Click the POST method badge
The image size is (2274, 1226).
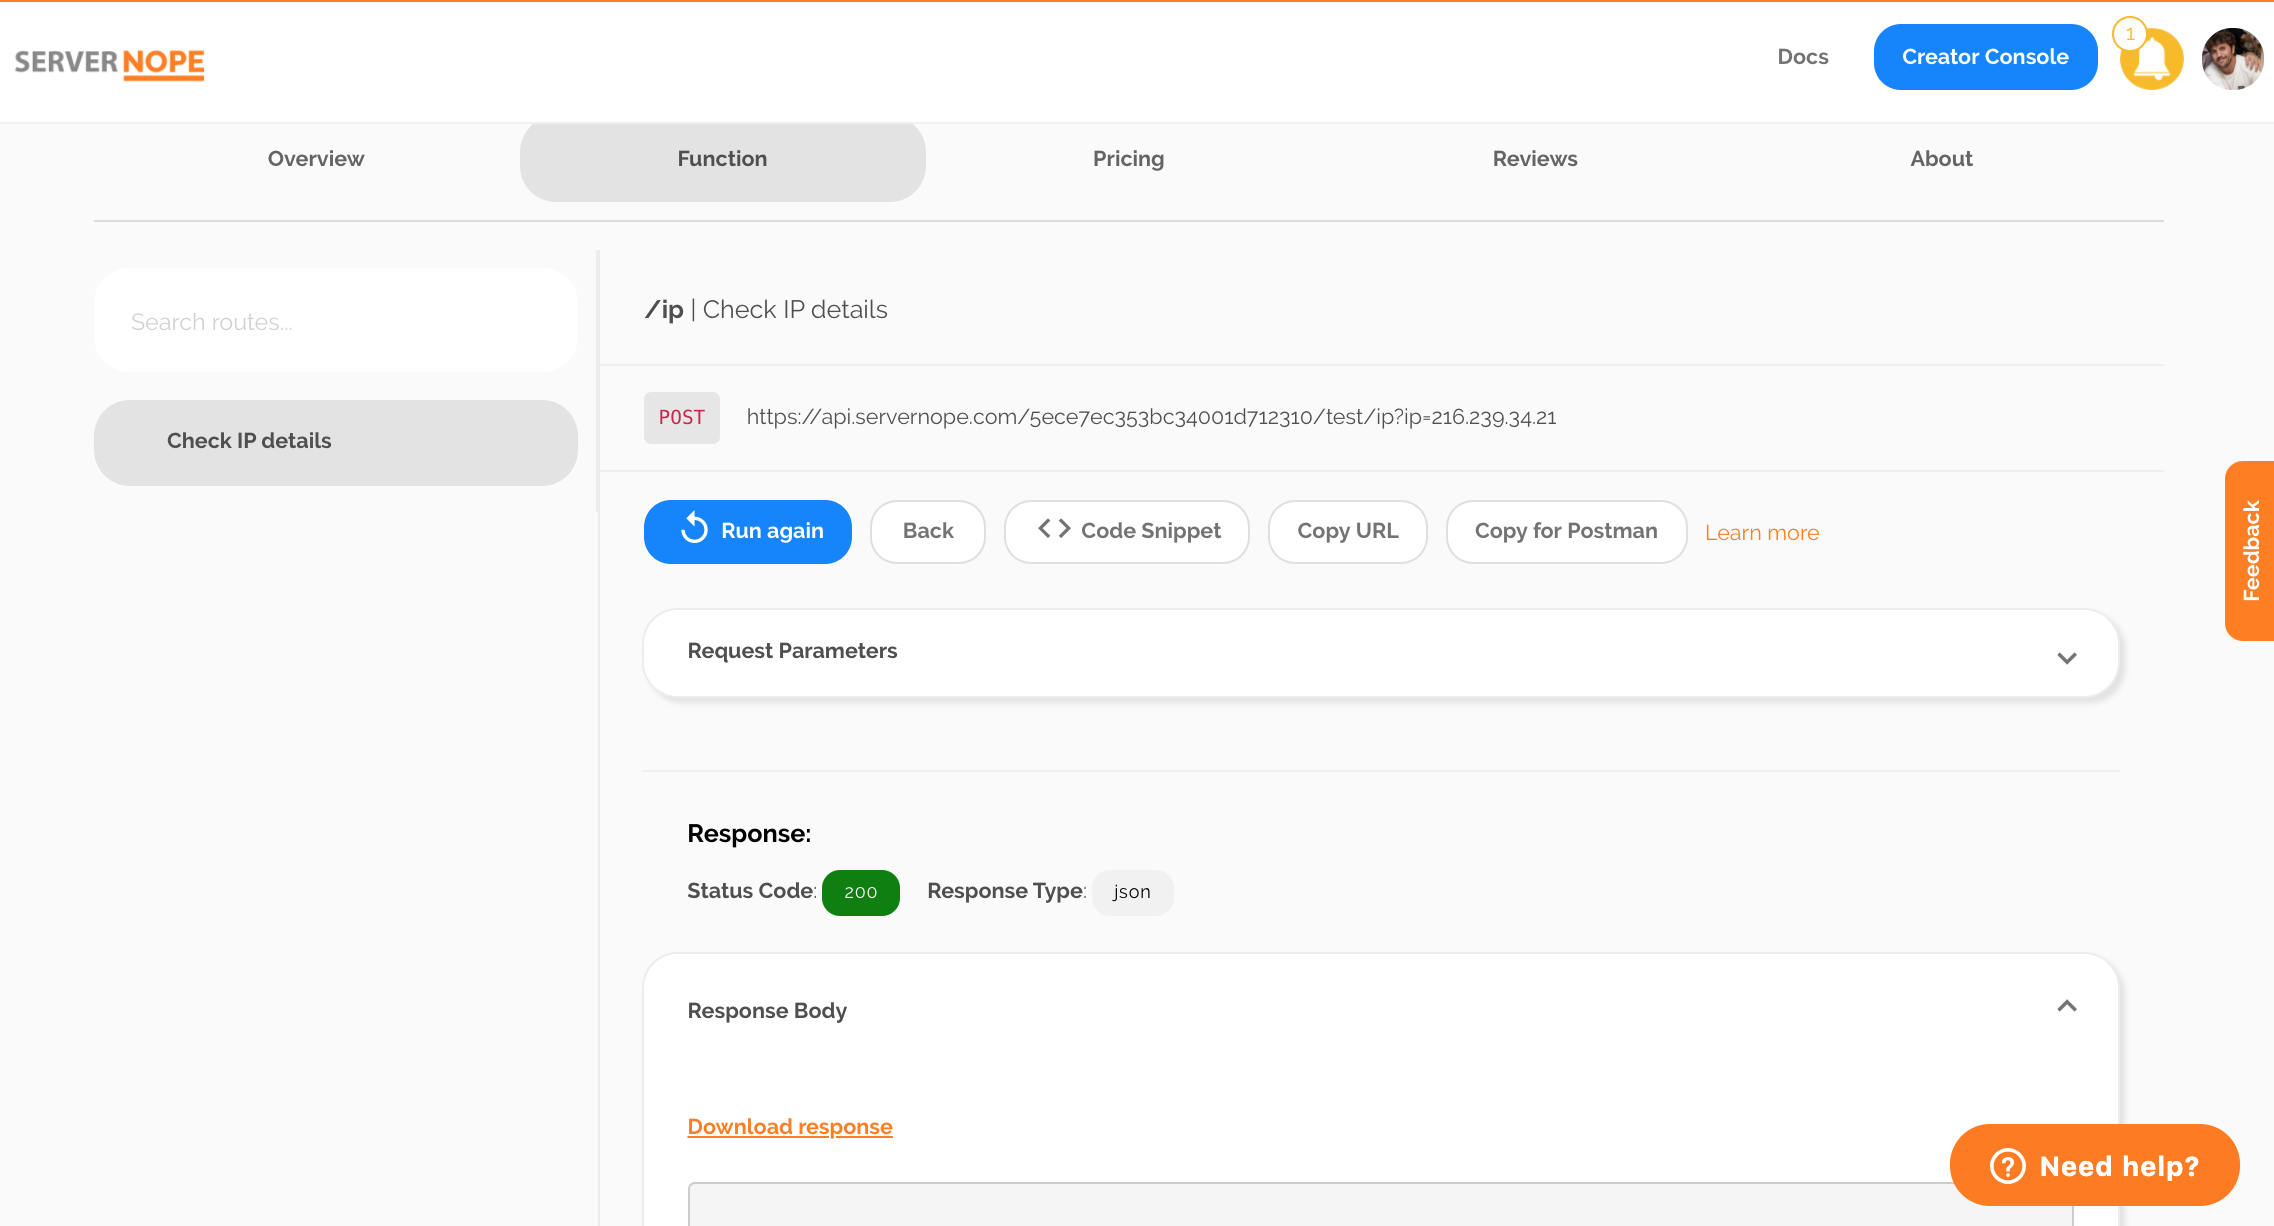tap(681, 418)
